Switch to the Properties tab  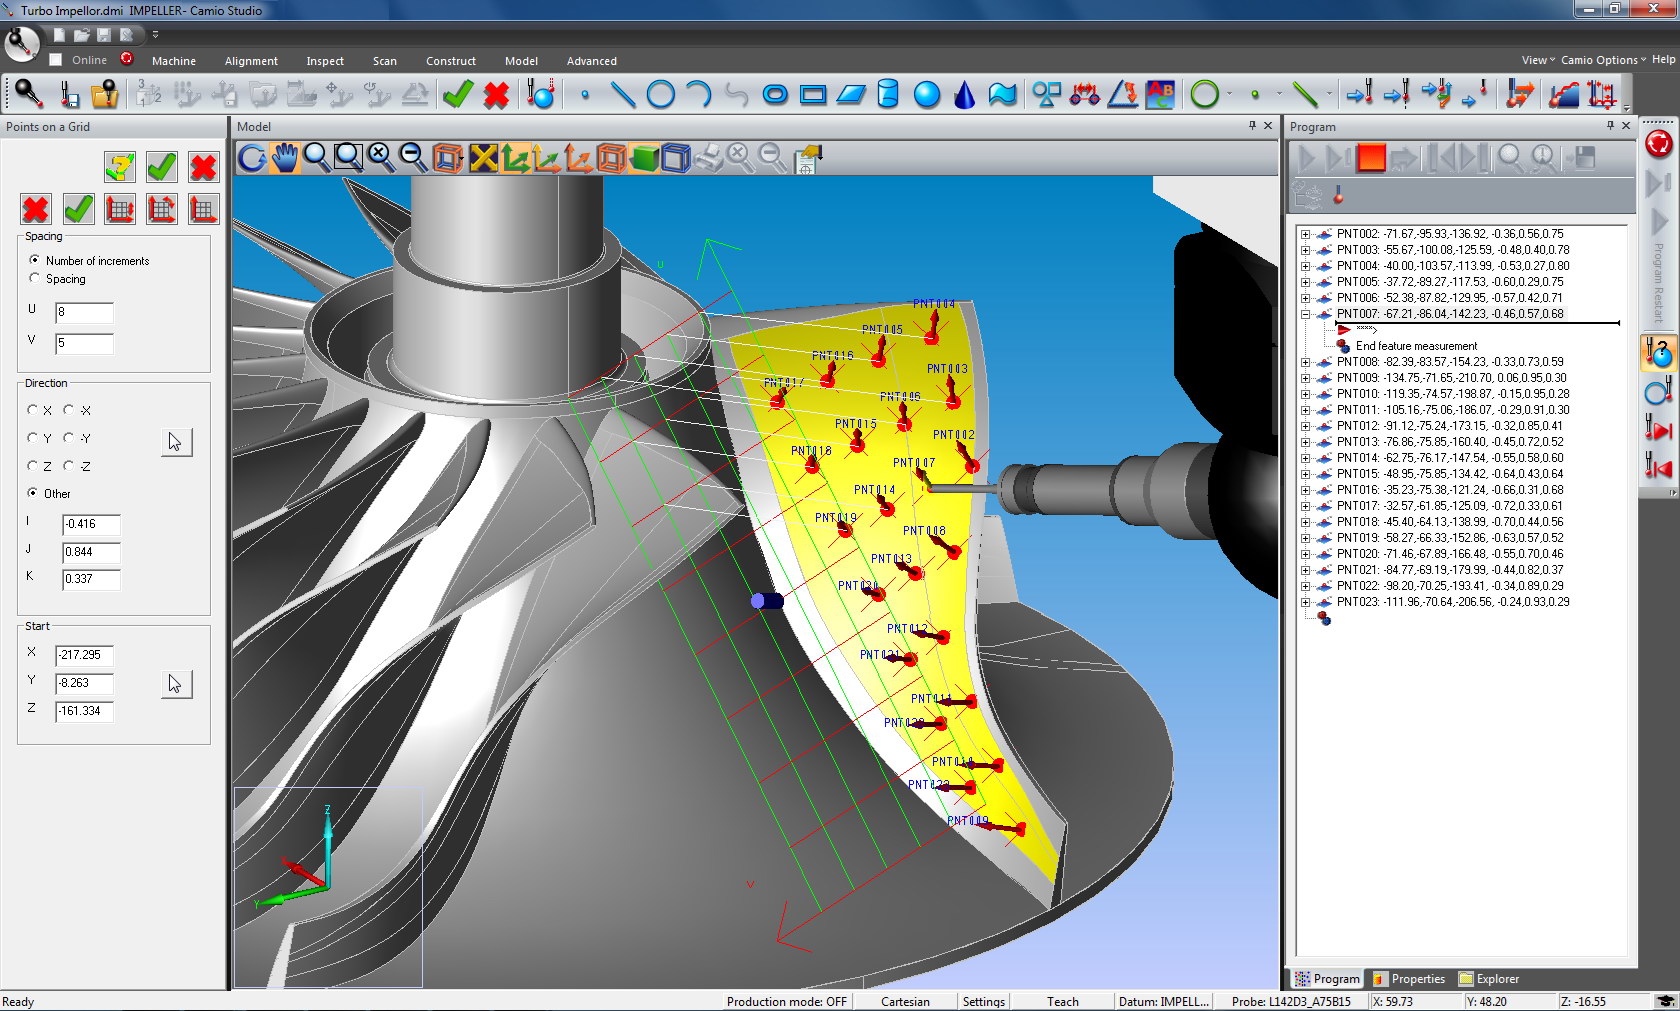(x=1409, y=979)
